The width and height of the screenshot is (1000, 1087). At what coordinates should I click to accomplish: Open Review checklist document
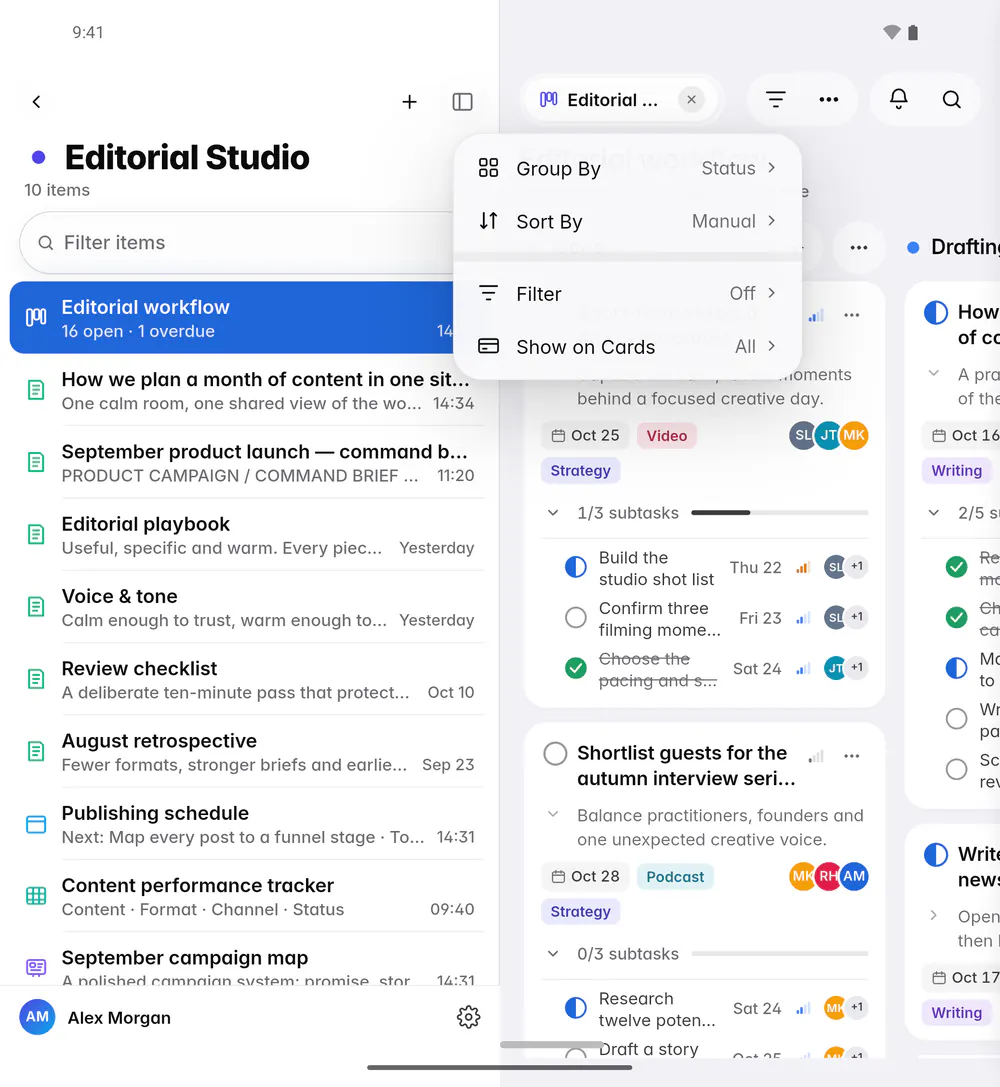[x=249, y=679]
